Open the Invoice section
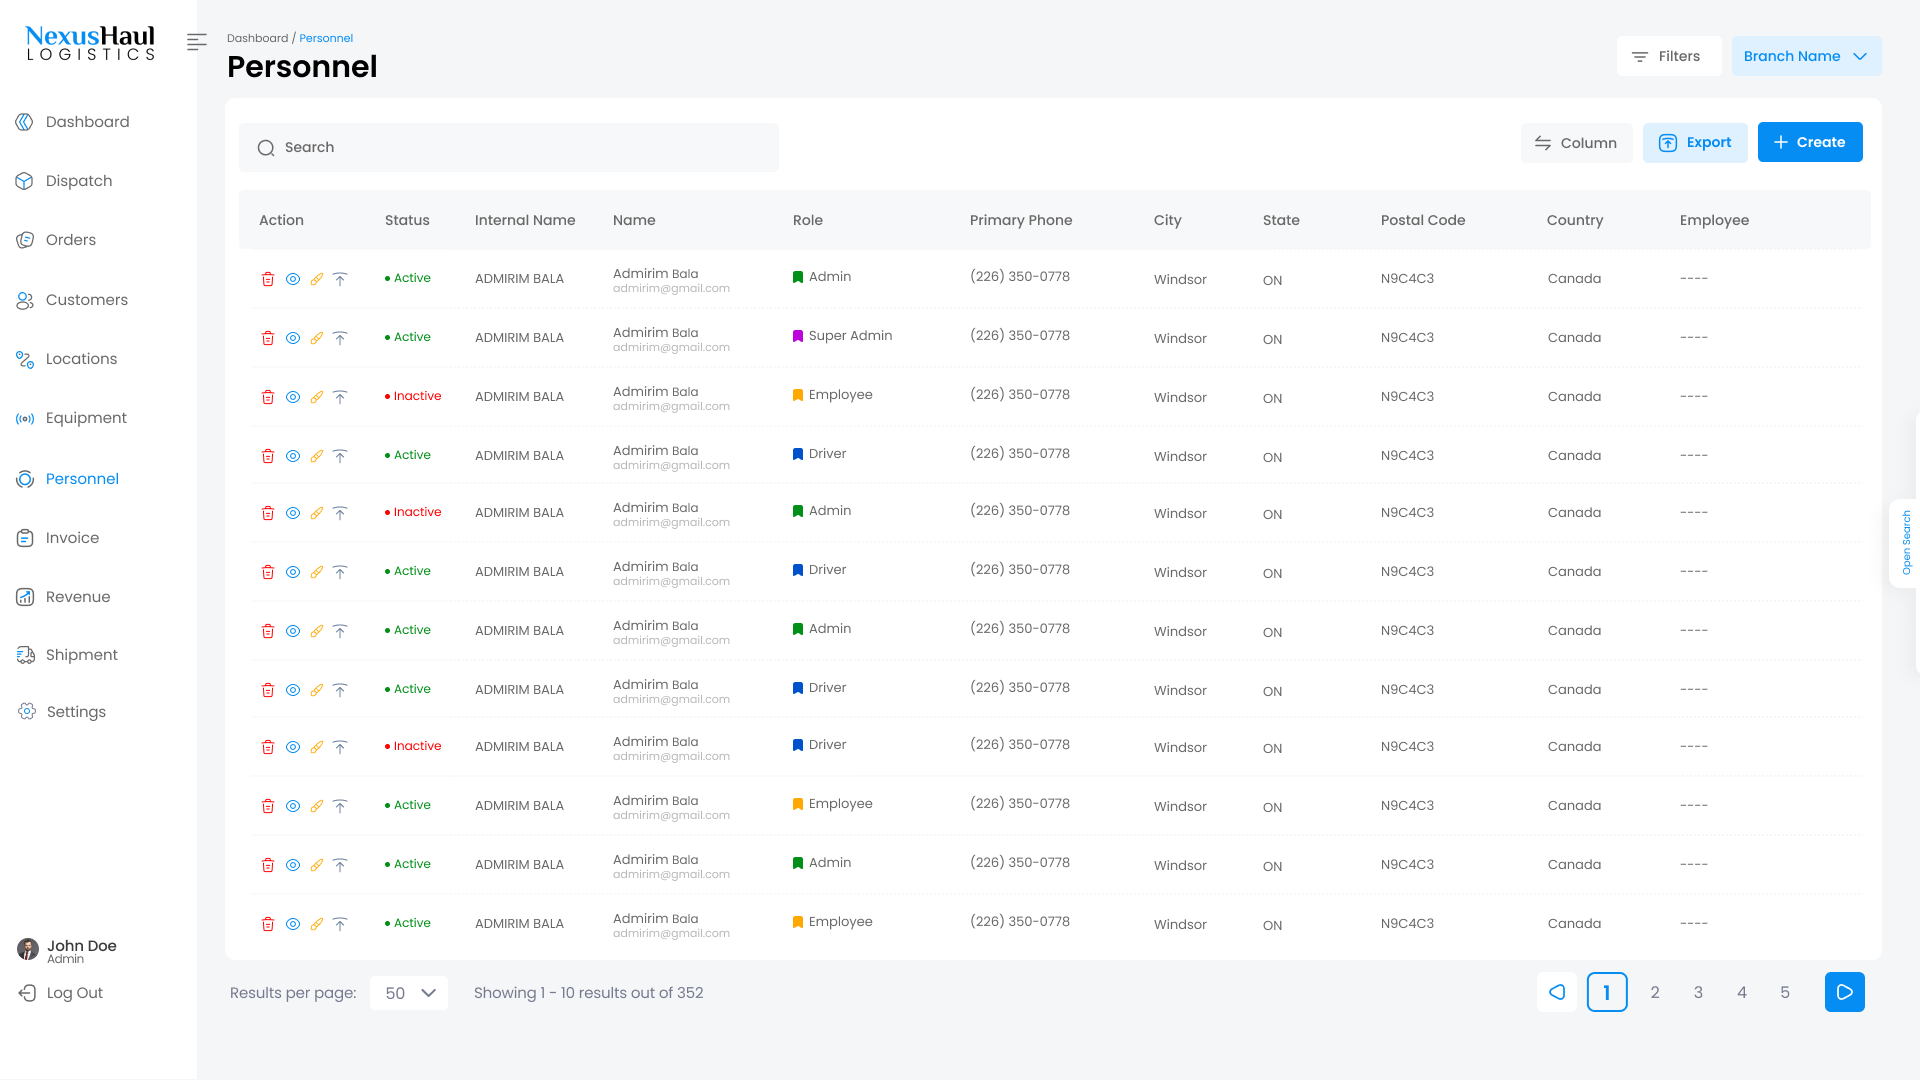1920x1080 pixels. click(x=57, y=538)
